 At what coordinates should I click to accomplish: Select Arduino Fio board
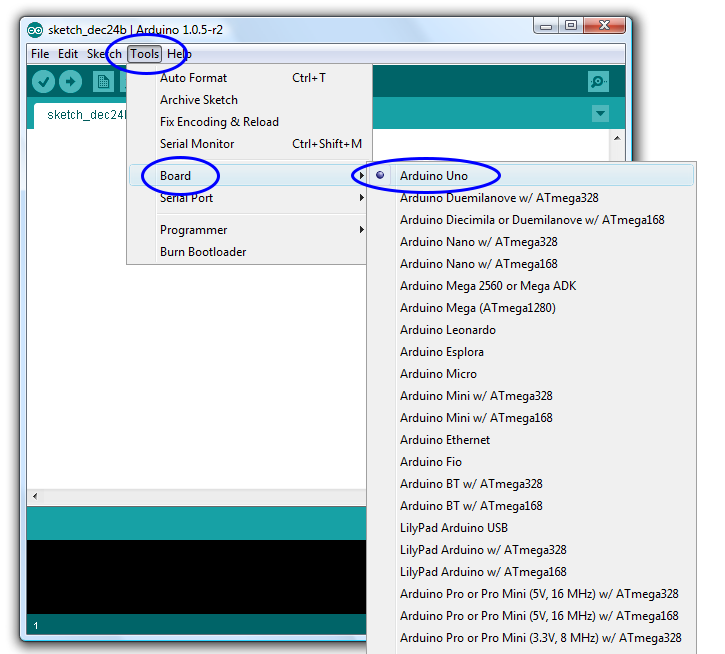(532, 462)
